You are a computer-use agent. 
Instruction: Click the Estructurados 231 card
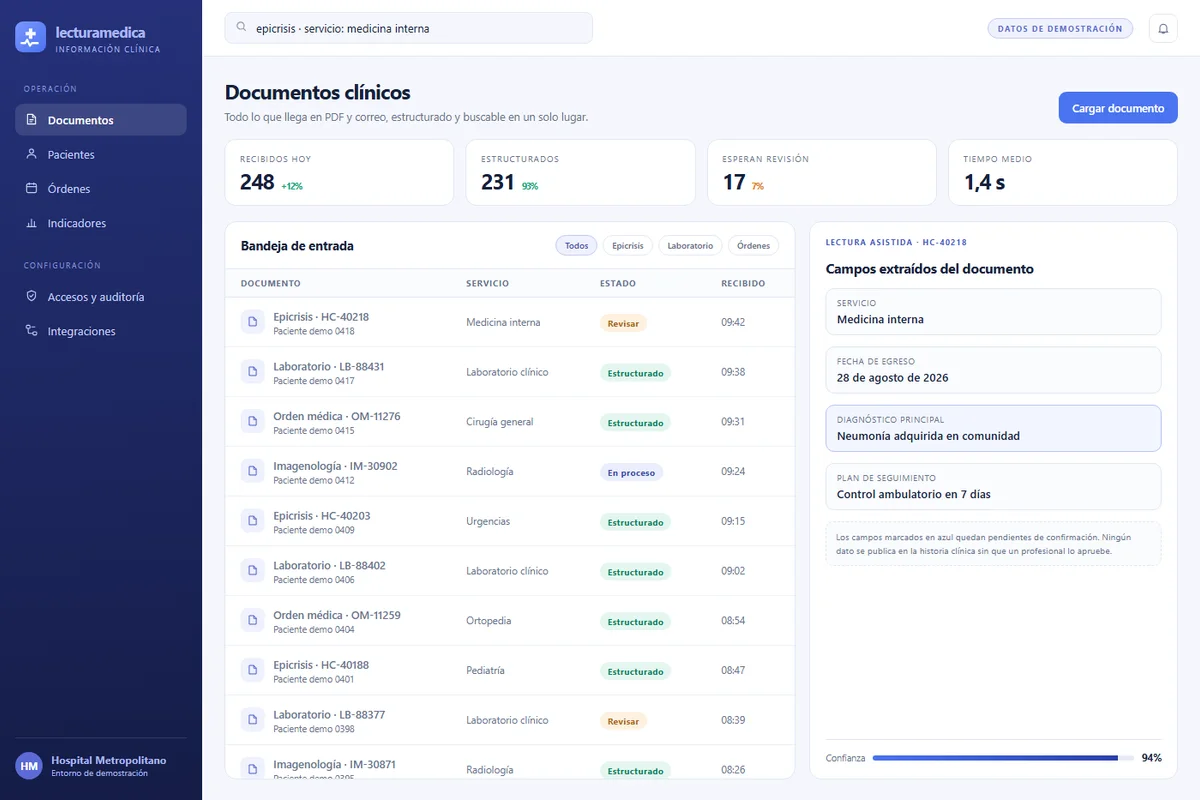[x=581, y=172]
